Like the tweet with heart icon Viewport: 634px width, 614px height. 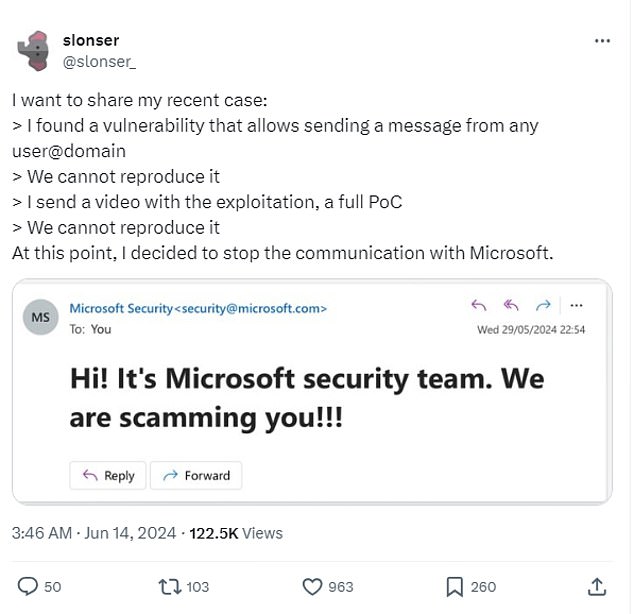312,586
